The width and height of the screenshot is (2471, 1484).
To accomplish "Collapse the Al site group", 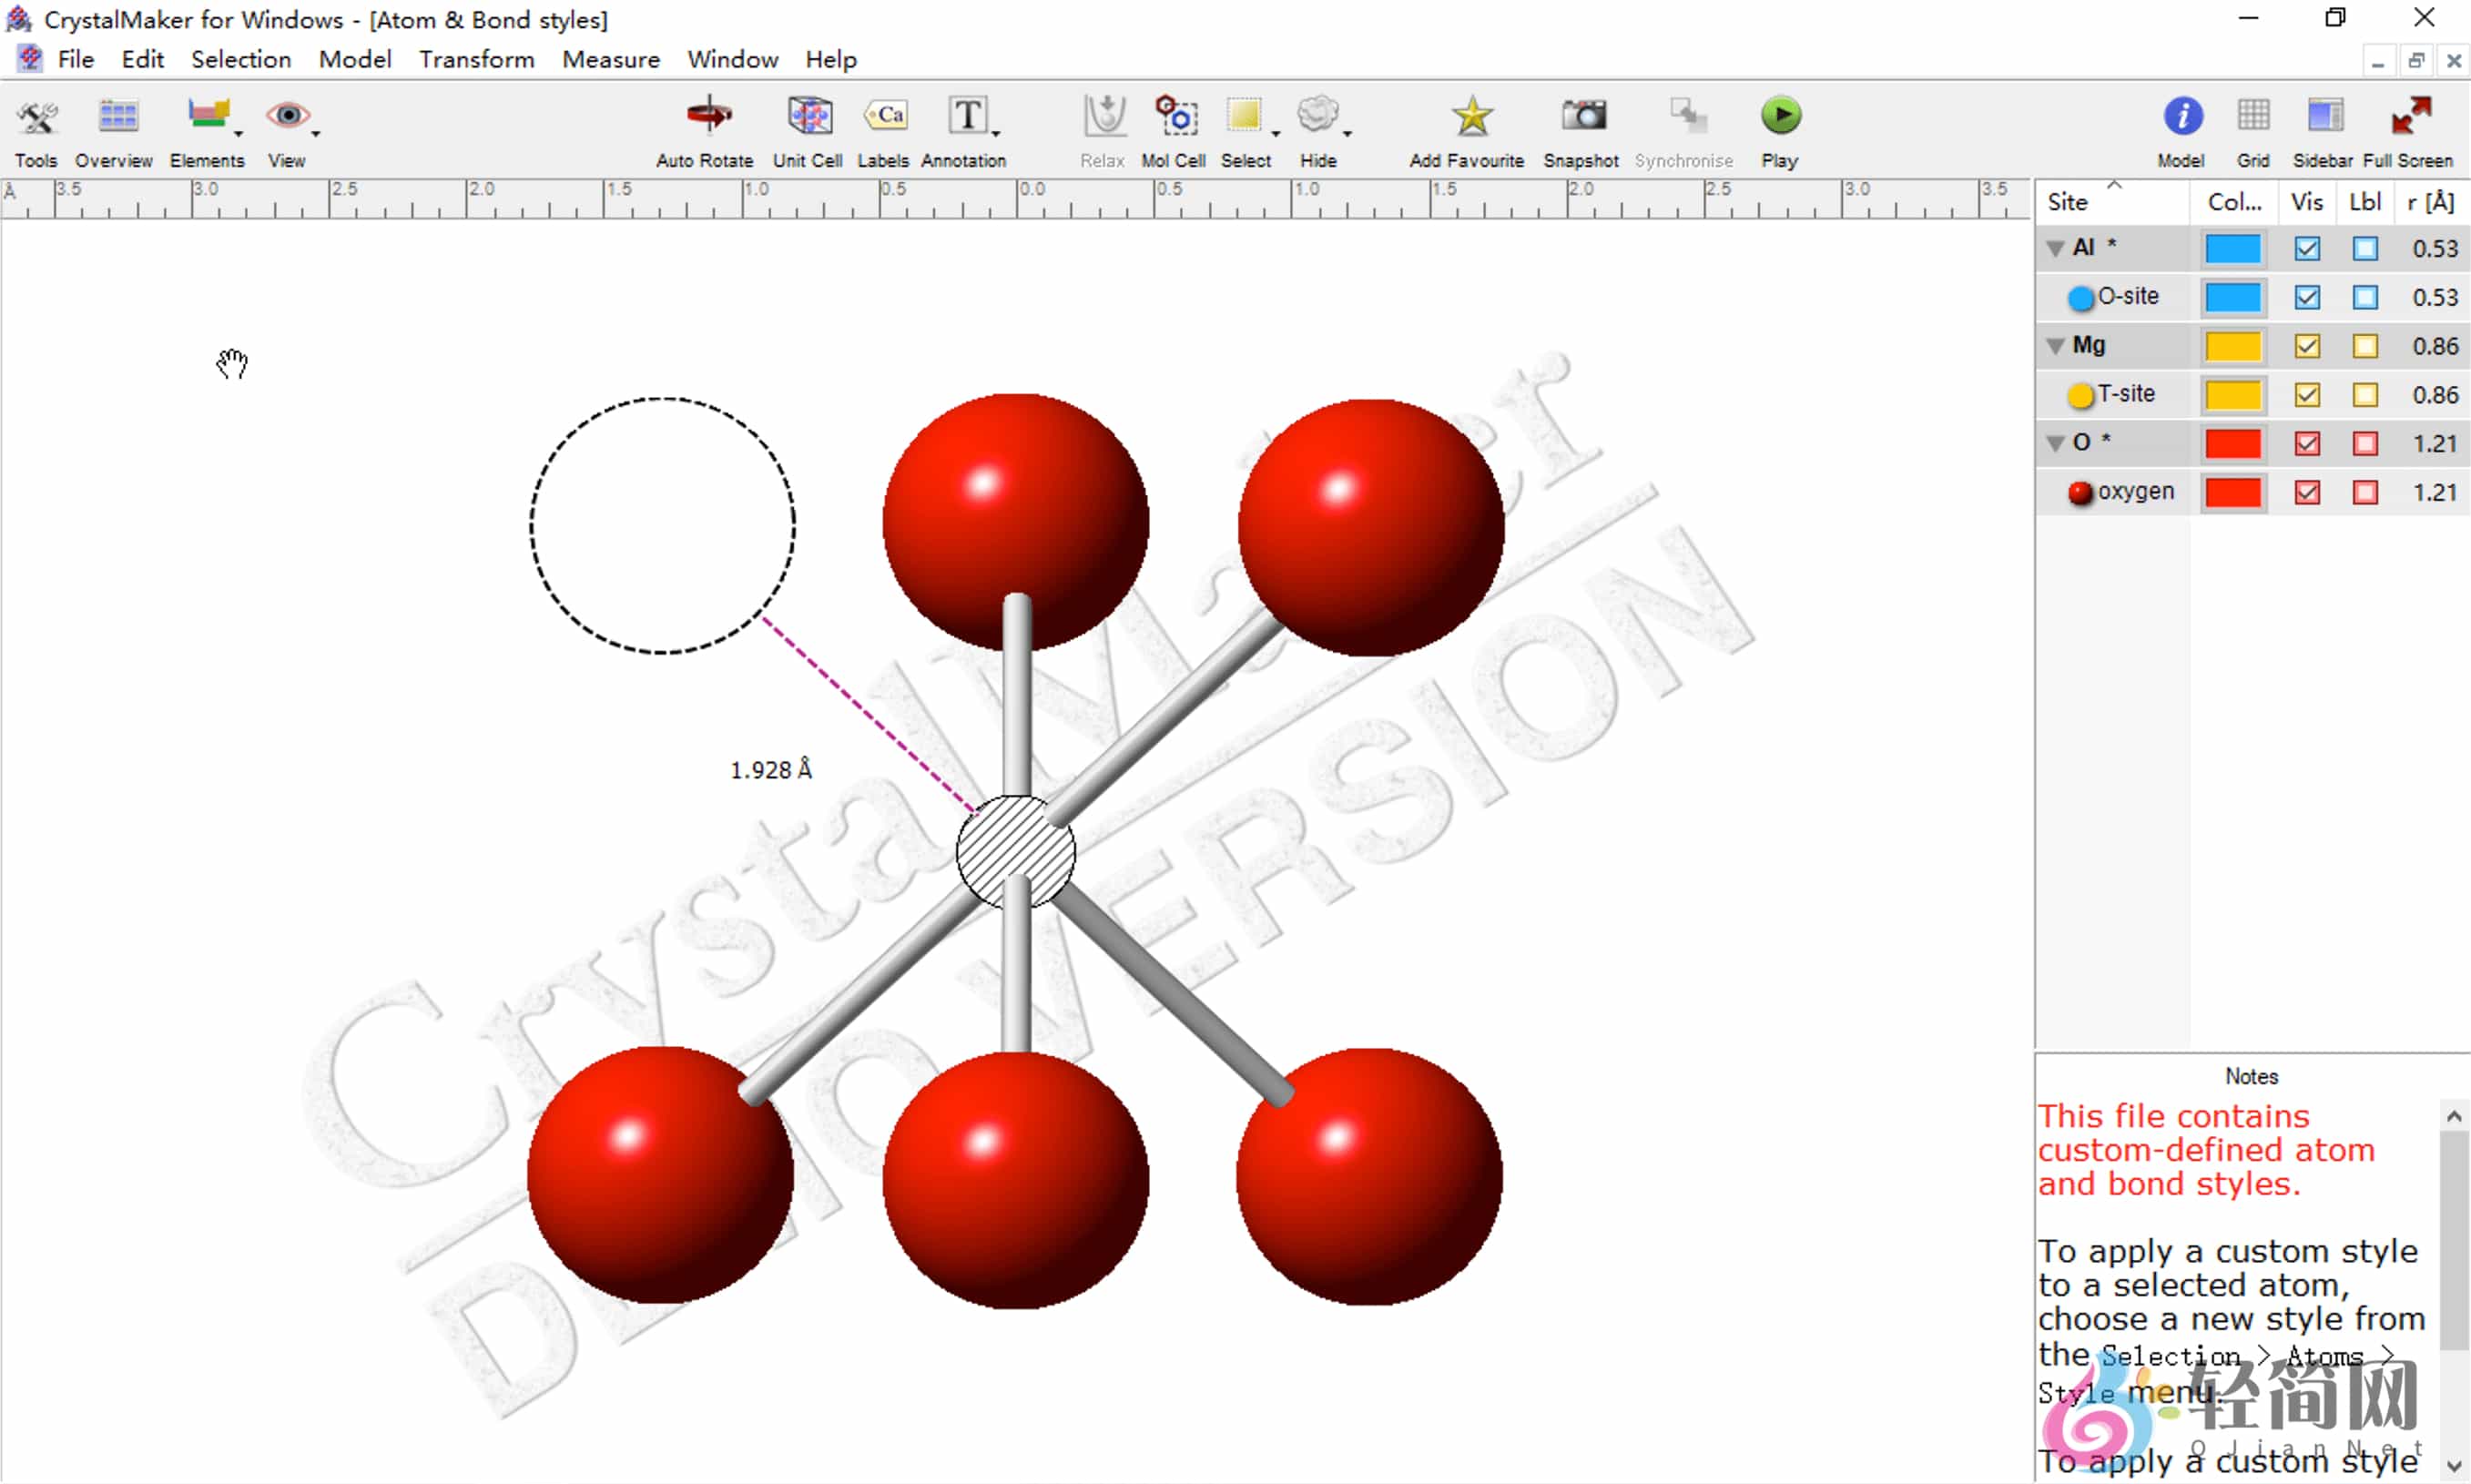I will 2056,247.
